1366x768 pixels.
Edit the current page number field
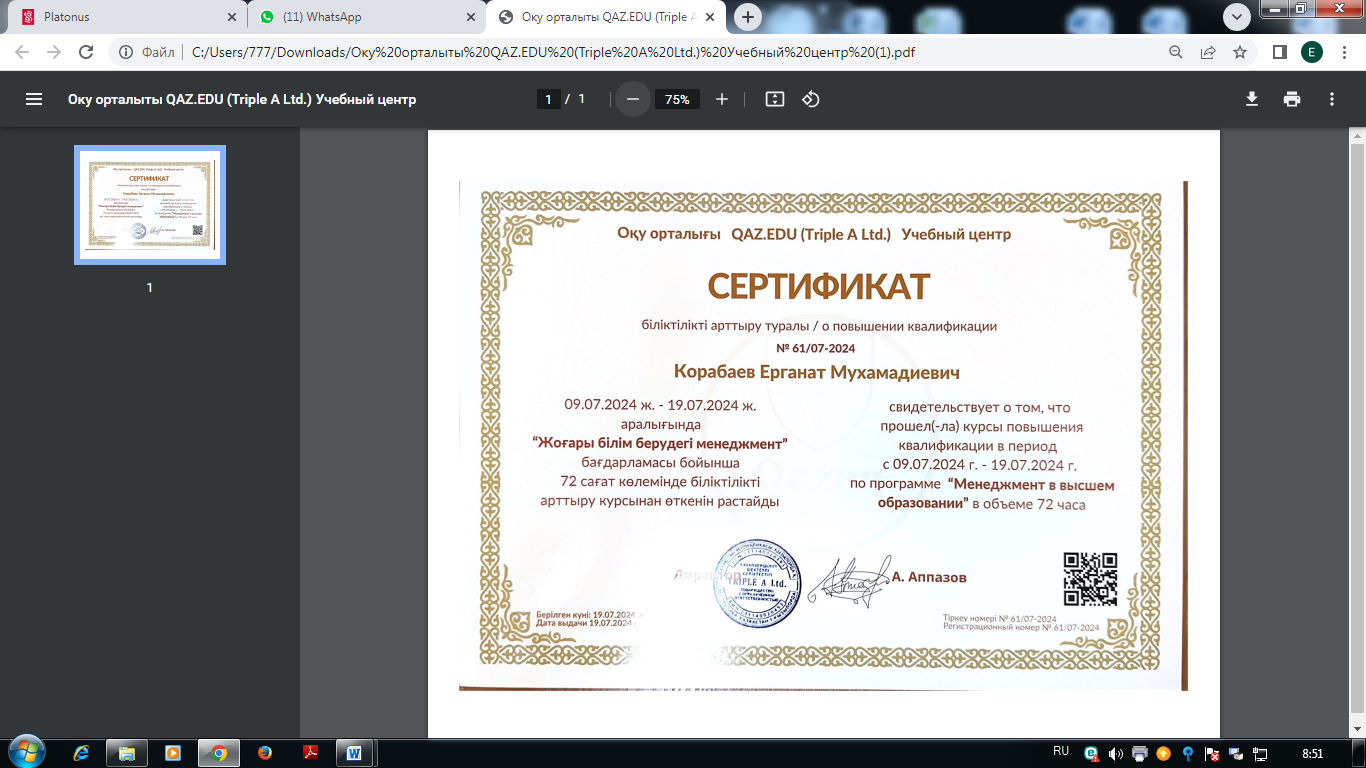coord(548,99)
